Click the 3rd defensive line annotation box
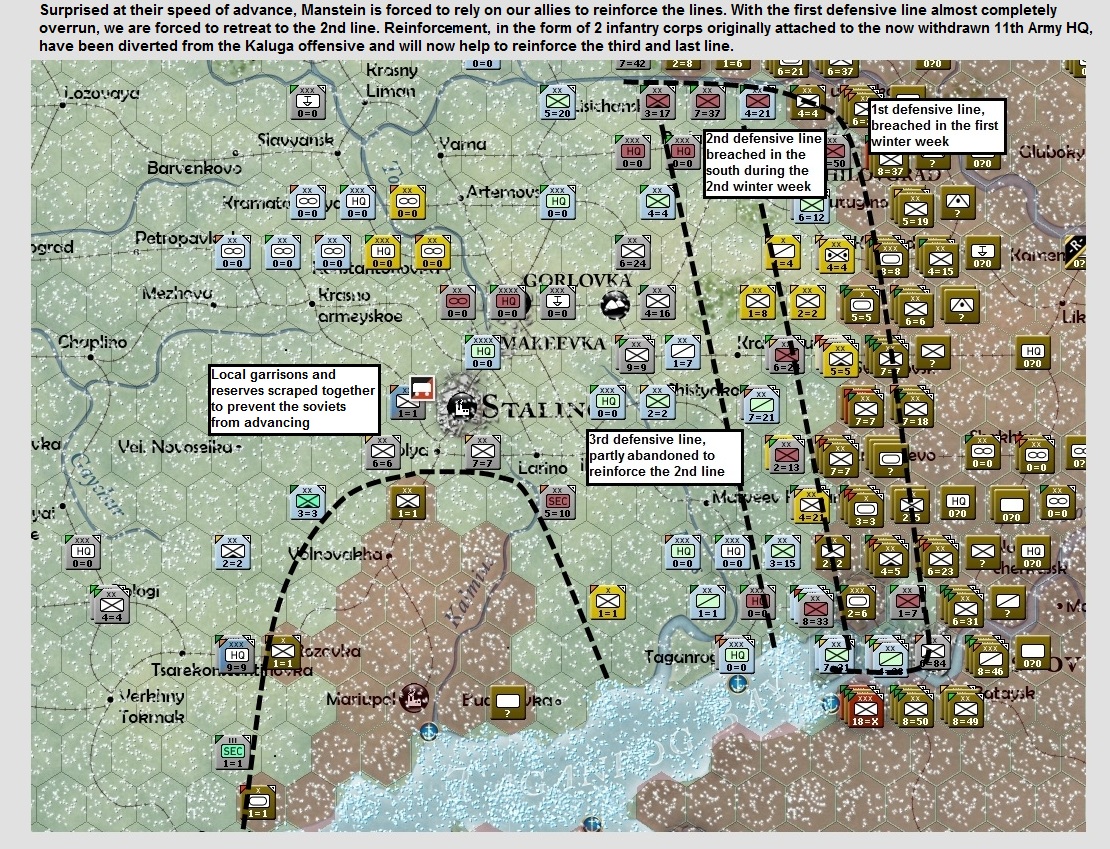Screen dimensions: 1110x849 click(665, 457)
